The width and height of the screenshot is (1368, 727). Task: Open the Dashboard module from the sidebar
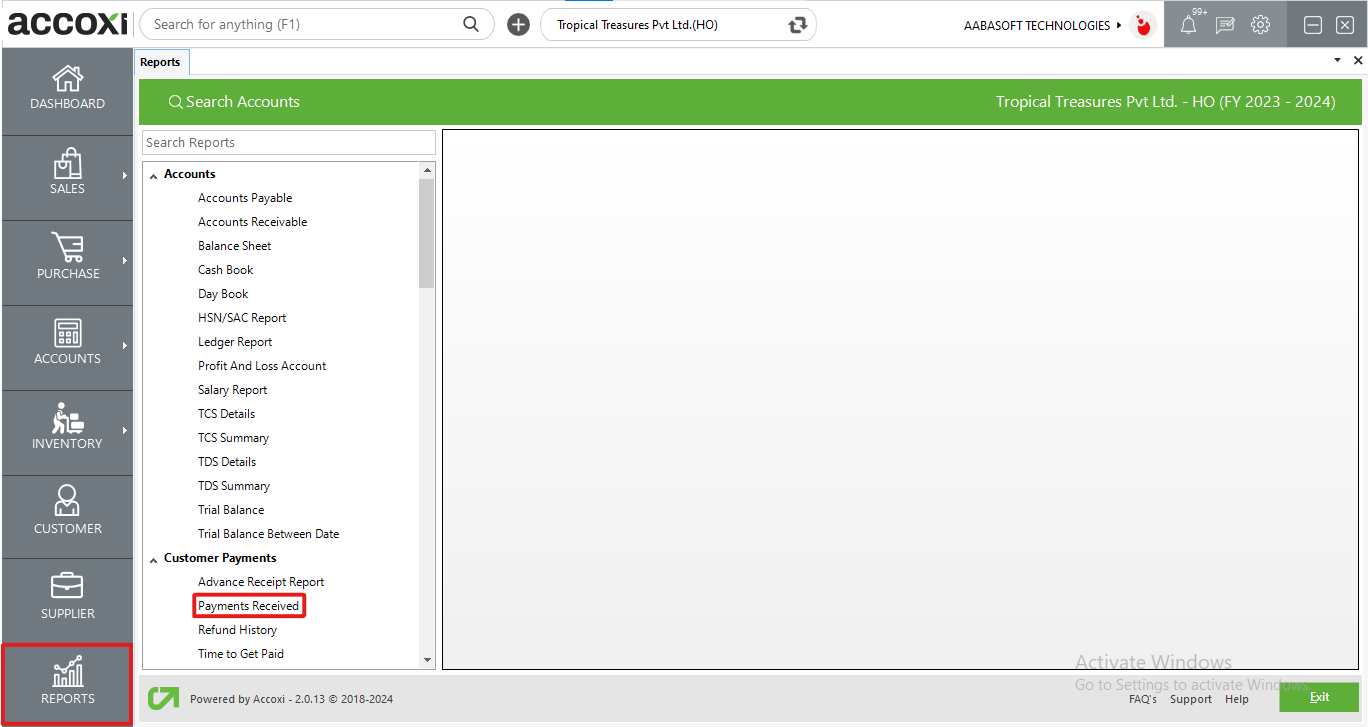pos(67,90)
